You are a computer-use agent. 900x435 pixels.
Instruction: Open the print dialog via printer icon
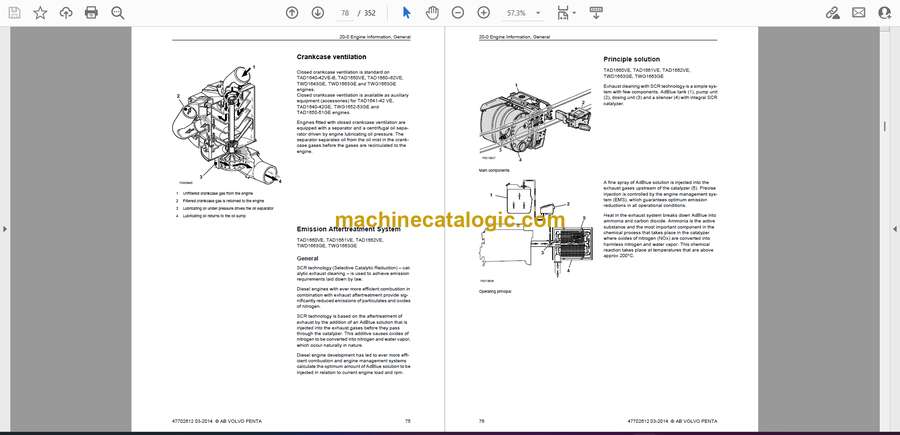[x=91, y=13]
